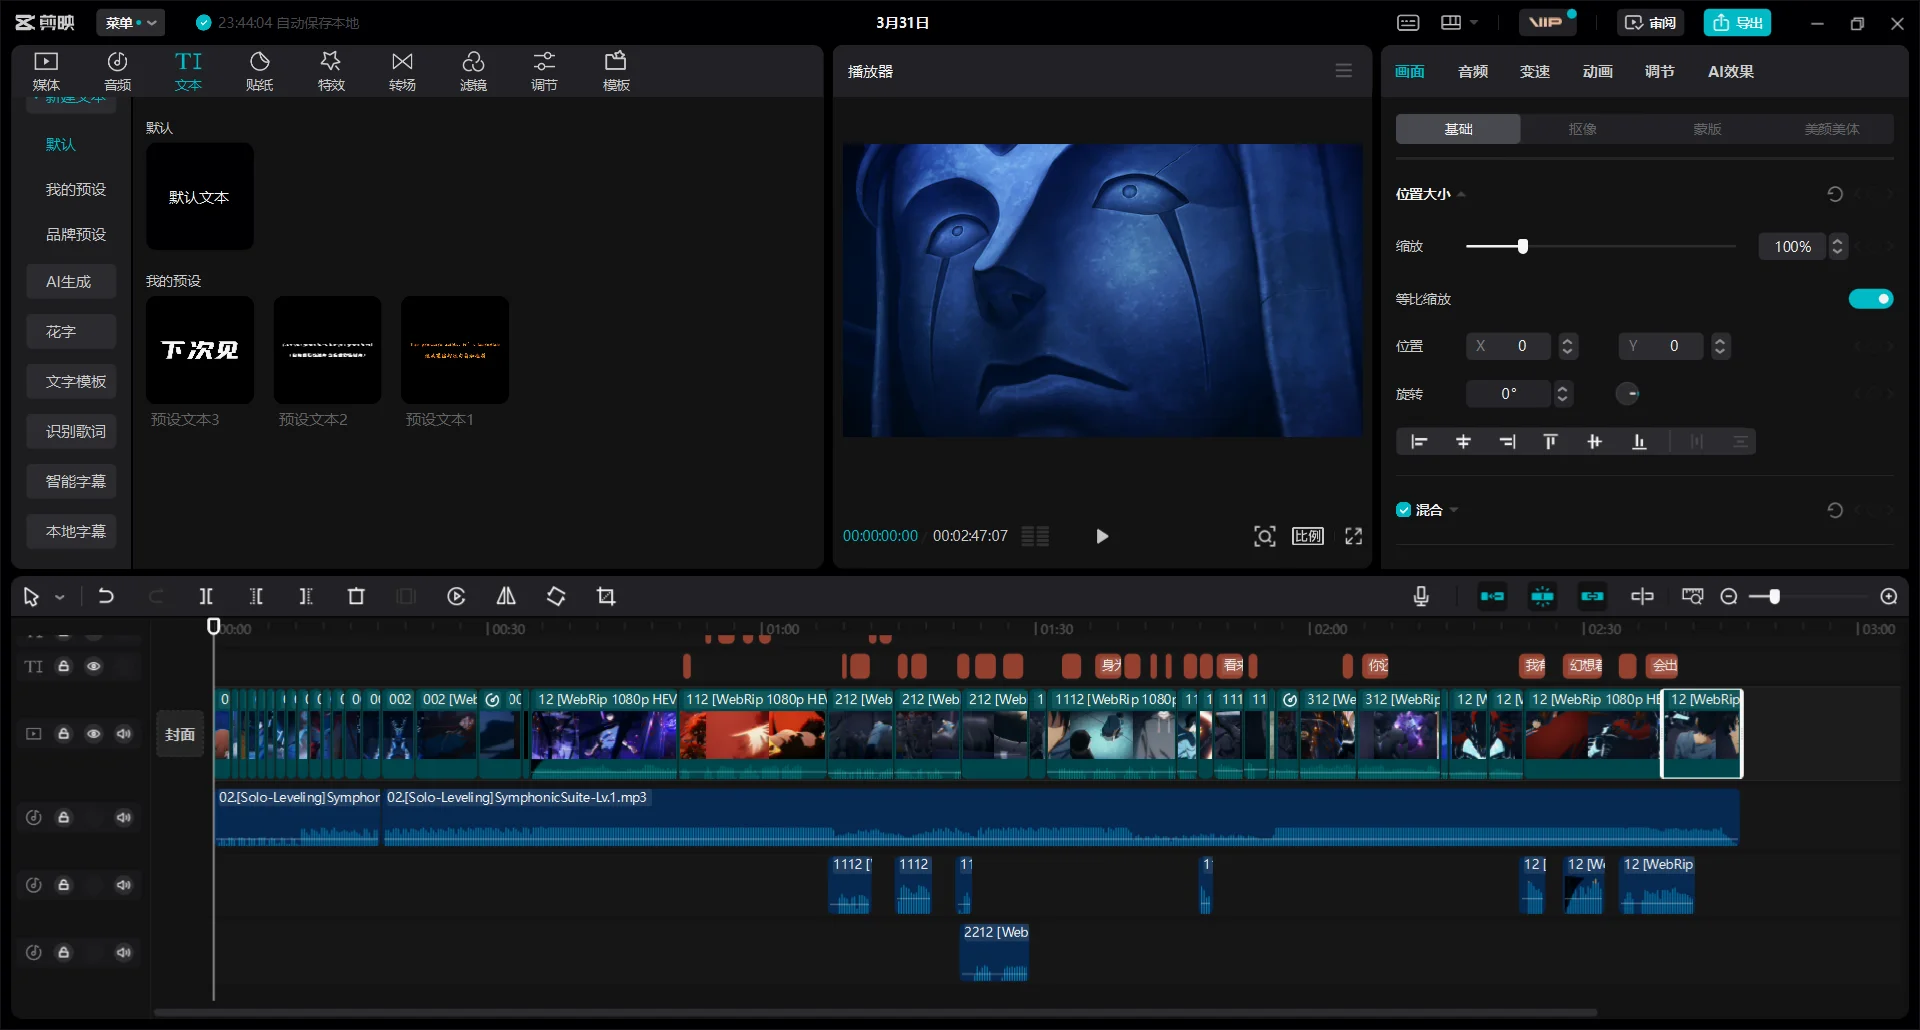Click the align left icon

1419,441
